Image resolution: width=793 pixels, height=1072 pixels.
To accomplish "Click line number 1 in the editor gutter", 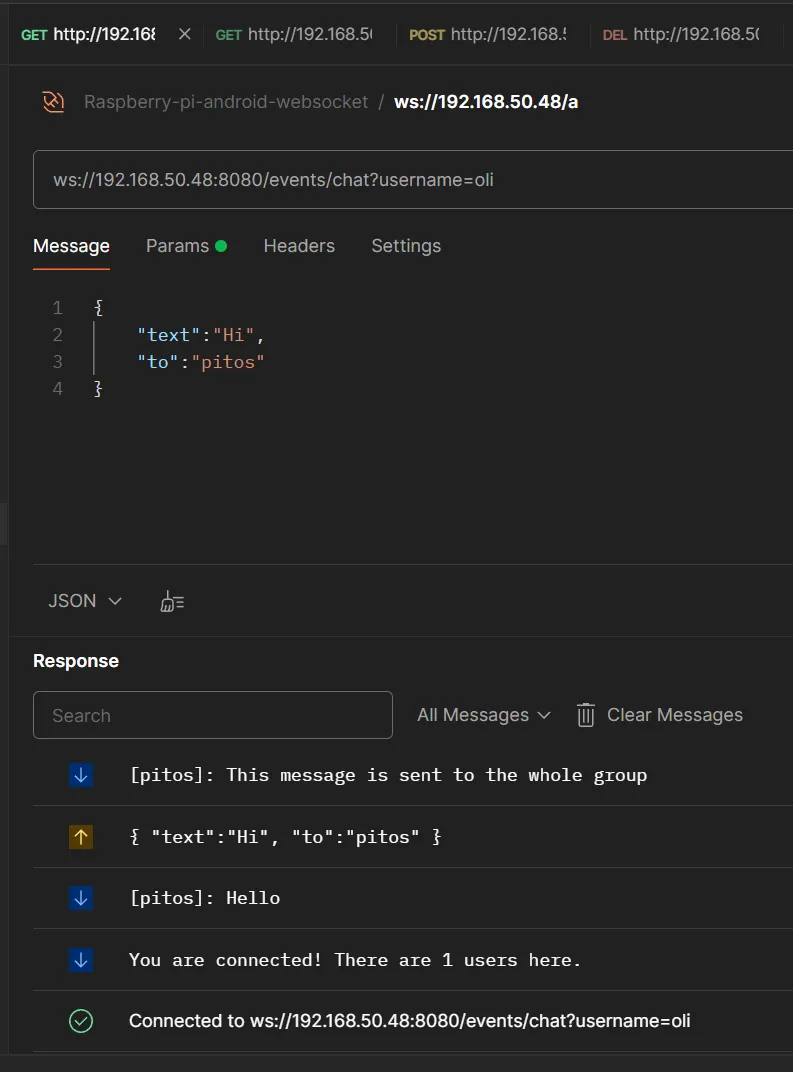I will coord(57,308).
